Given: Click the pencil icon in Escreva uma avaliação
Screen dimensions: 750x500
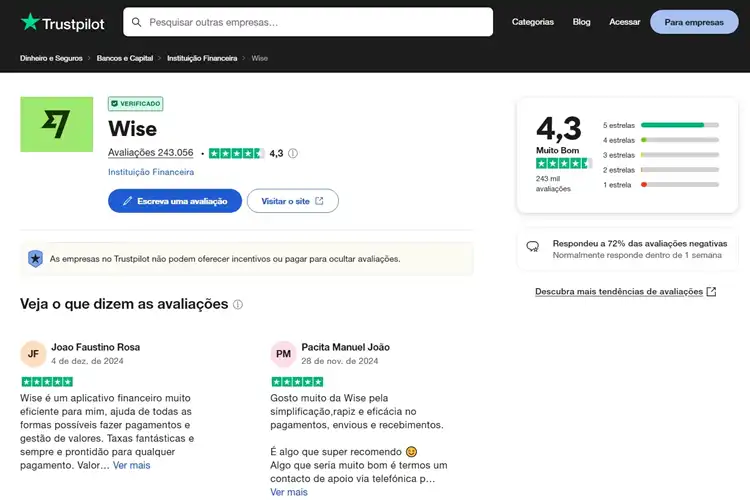Looking at the screenshot, I should 127,201.
